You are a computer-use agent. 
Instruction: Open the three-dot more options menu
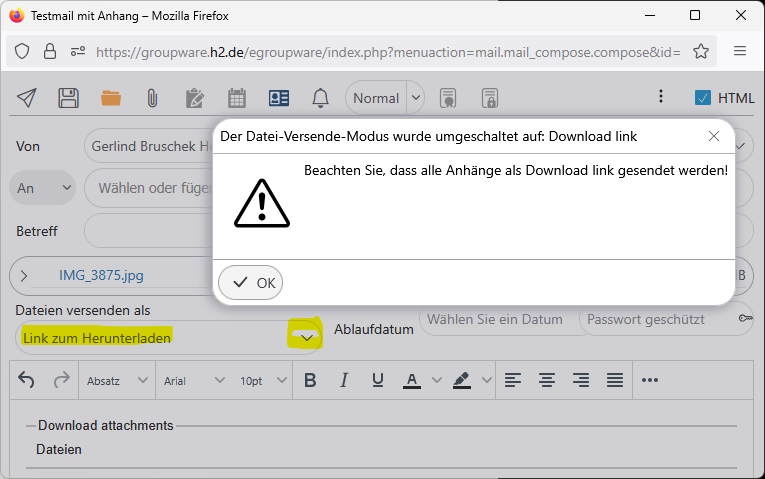coord(660,97)
